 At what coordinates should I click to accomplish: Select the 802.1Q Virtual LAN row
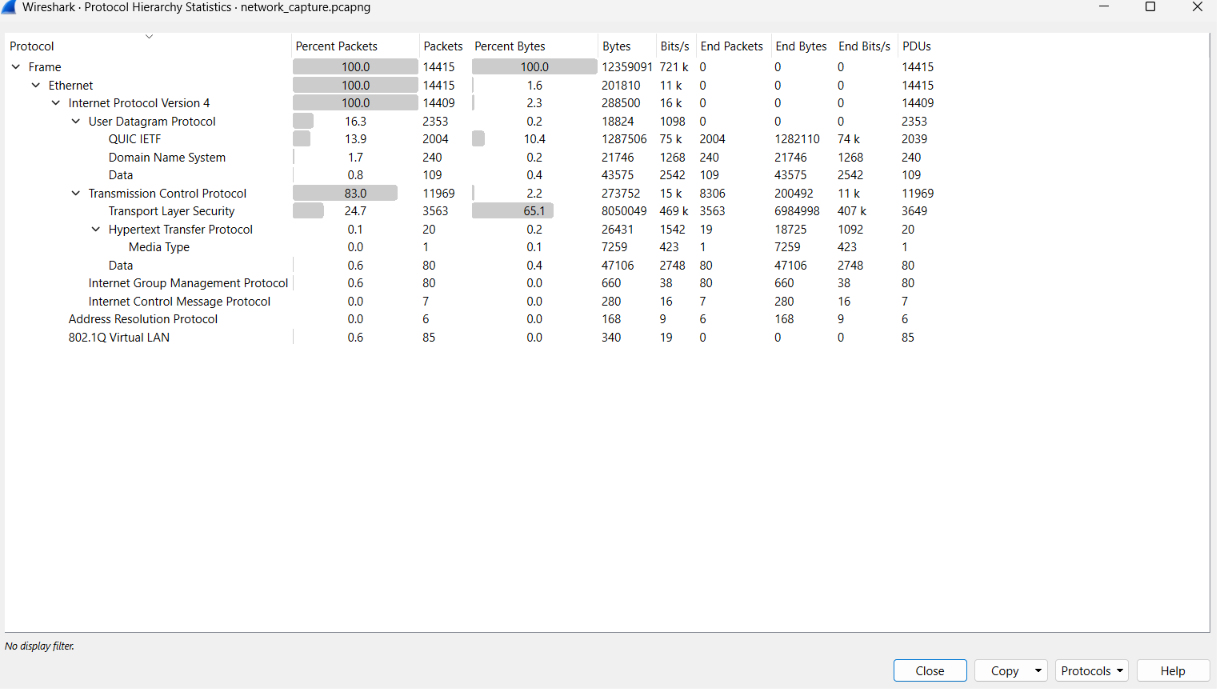(x=607, y=337)
